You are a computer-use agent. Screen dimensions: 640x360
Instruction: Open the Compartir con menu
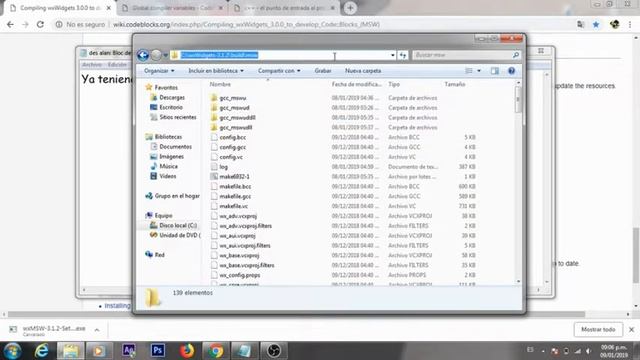pos(279,71)
